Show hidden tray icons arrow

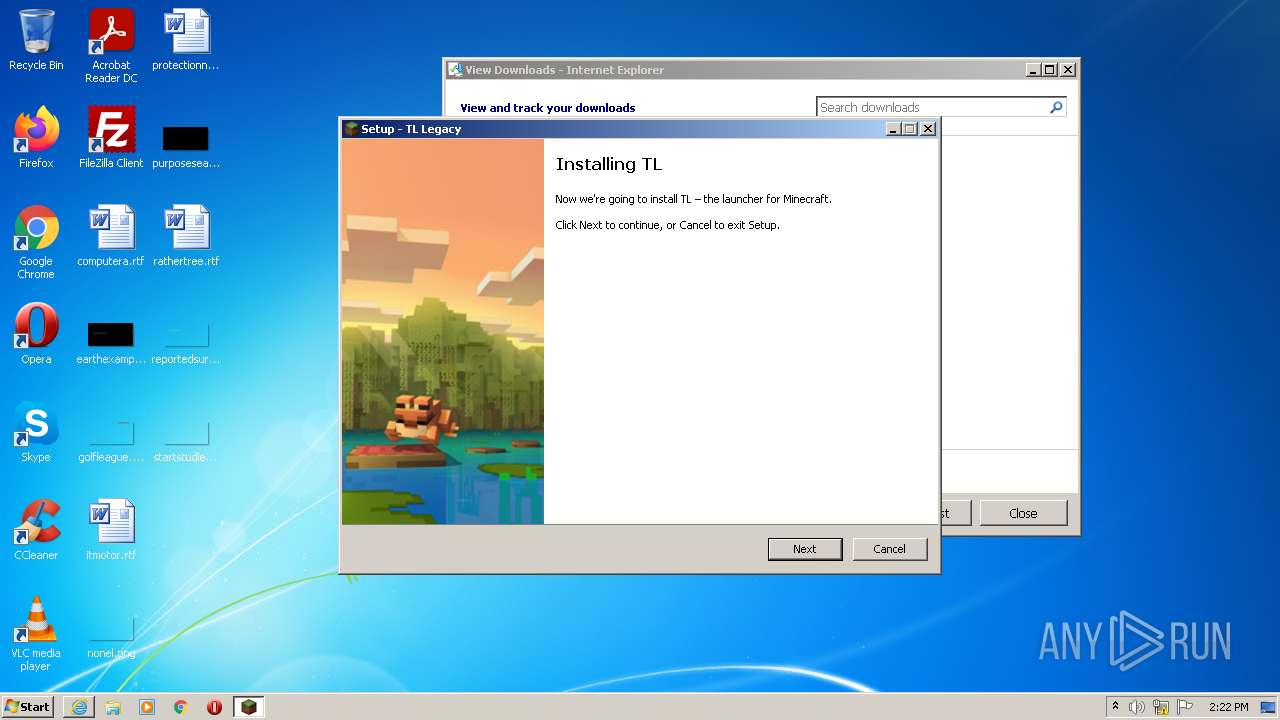pyautogui.click(x=1115, y=707)
